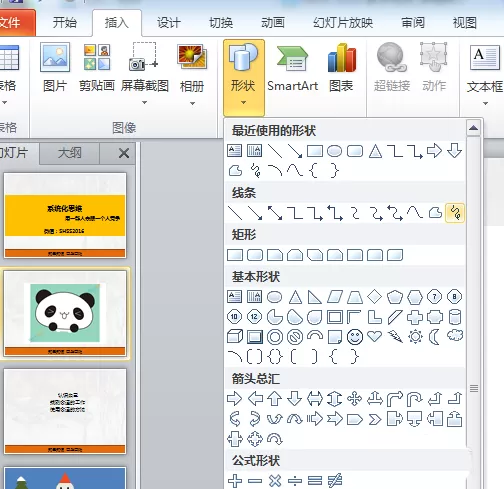Pick the lightning bolt shape
Image resolution: width=504 pixels, height=489 pixels.
395,337
